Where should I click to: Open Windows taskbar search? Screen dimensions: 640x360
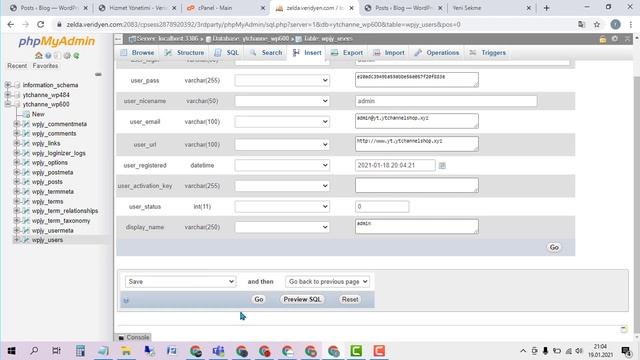34,351
